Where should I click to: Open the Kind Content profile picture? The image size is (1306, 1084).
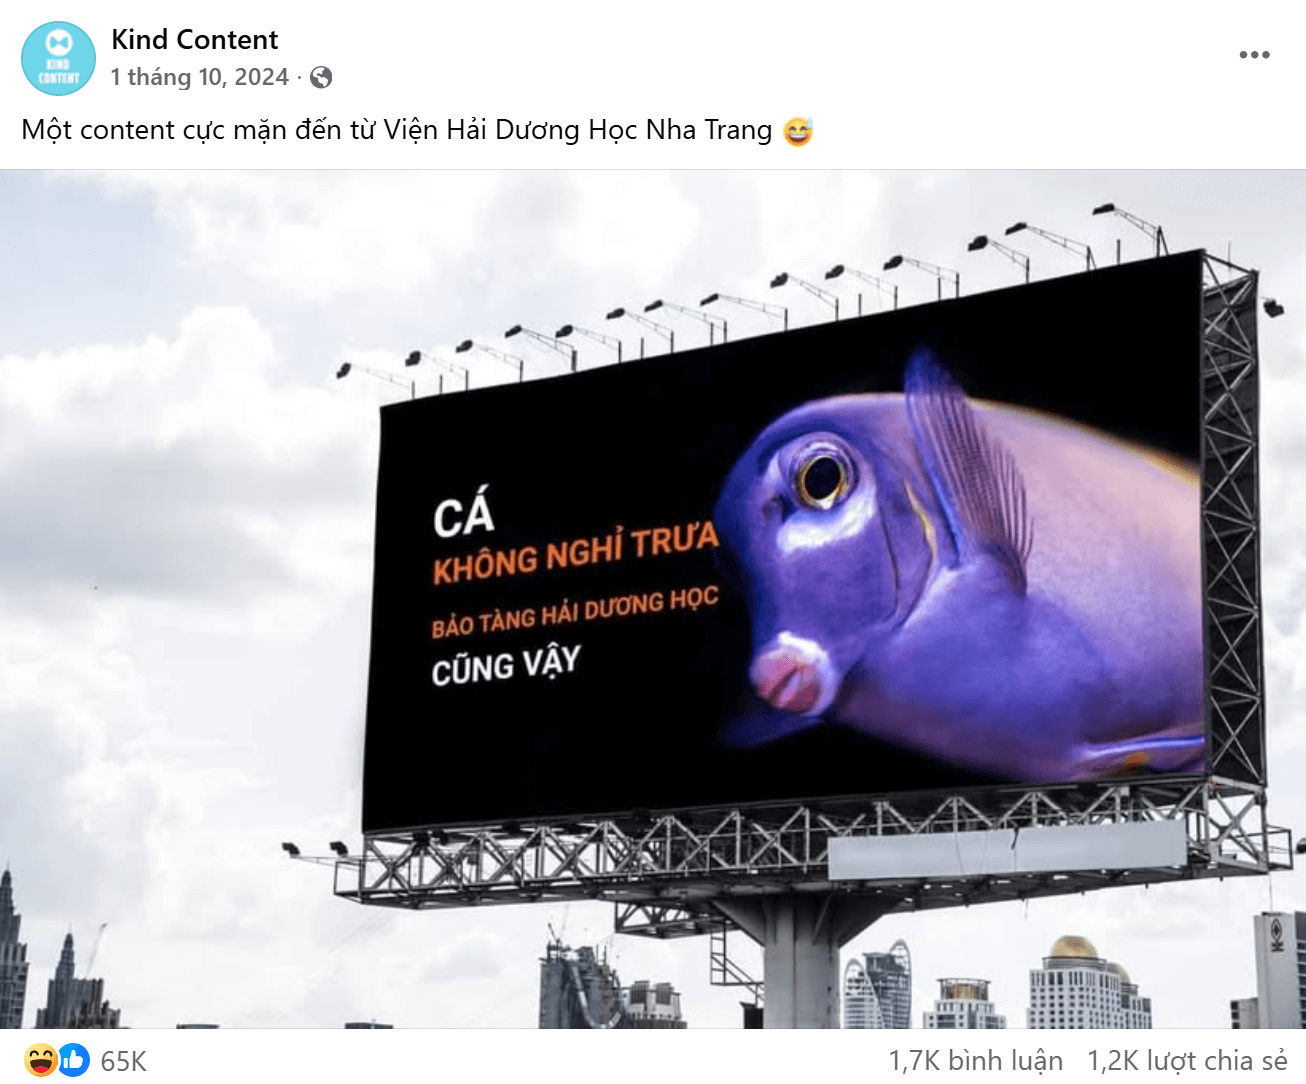coord(58,58)
